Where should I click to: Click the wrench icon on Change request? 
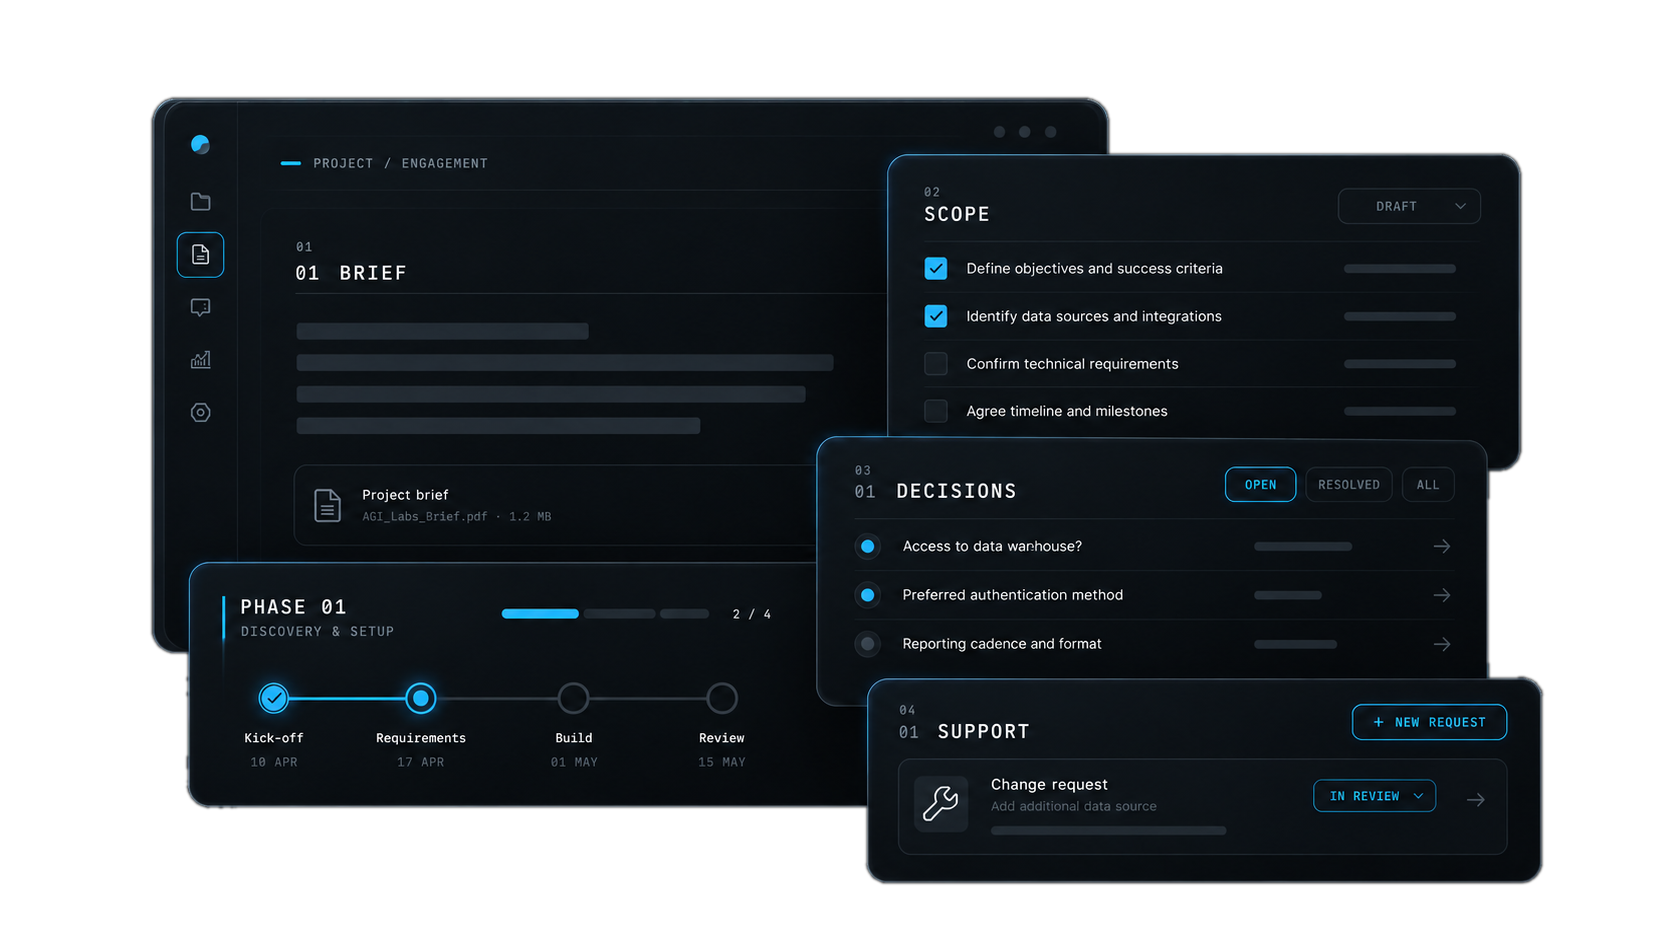pyautogui.click(x=940, y=804)
